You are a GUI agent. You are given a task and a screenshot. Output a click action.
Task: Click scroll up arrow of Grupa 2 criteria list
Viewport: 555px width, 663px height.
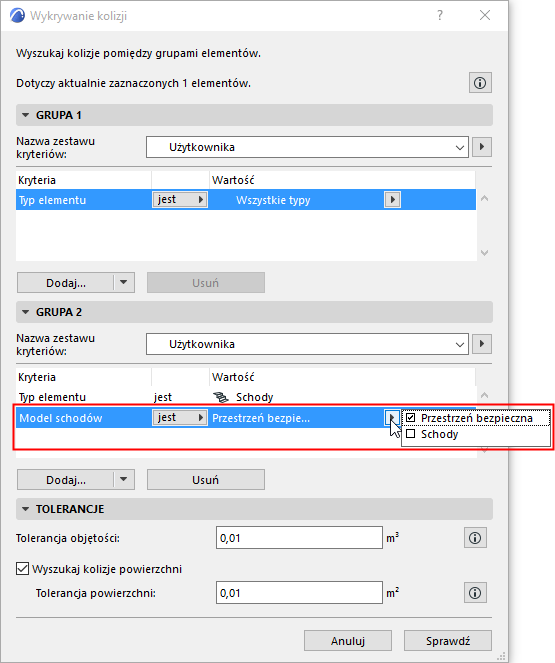click(x=484, y=395)
